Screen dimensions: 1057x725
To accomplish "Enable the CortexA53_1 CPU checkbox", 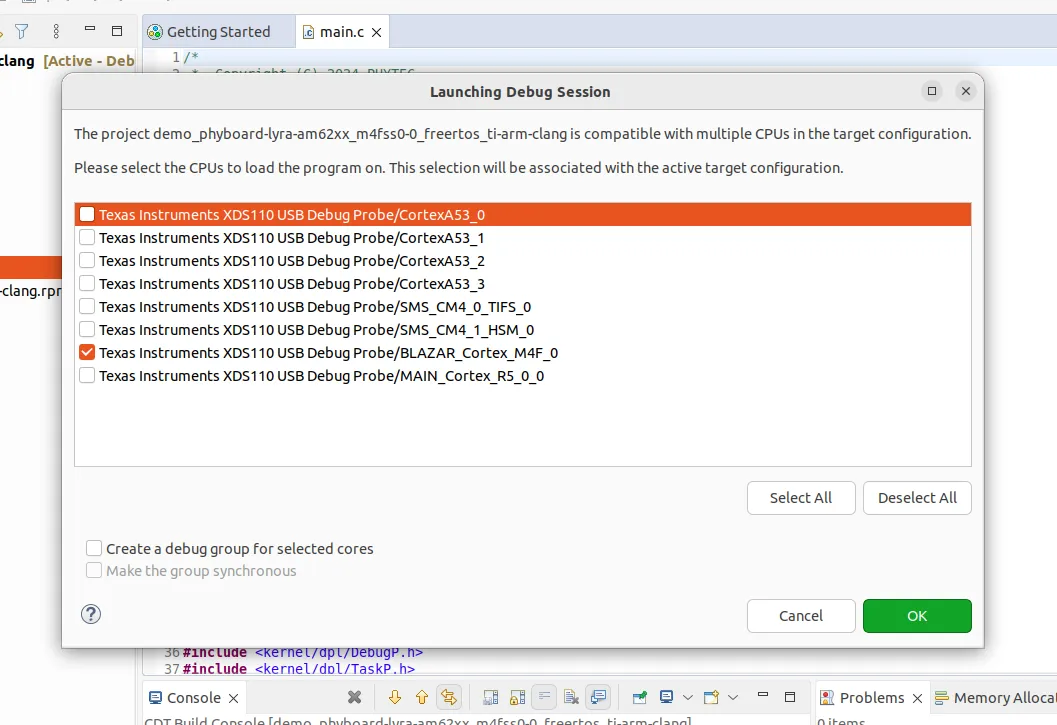I will coord(87,238).
